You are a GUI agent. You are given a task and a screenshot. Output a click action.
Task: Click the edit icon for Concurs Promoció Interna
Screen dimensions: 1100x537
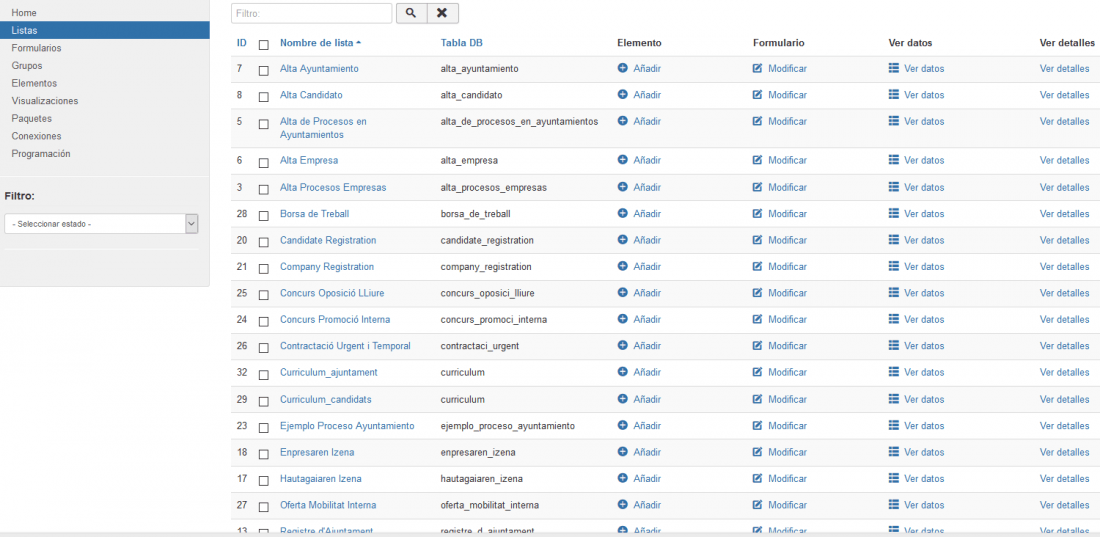click(758, 319)
